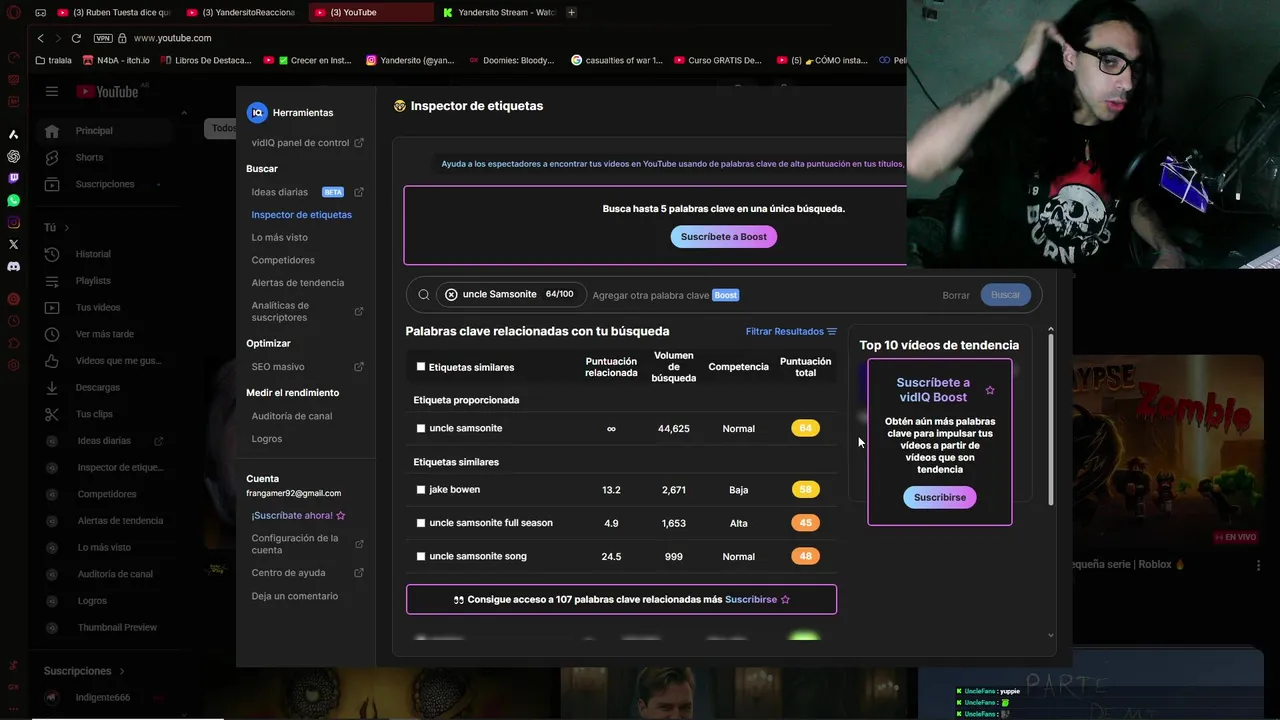
Task: Open the Filtrar Resultados filter dropdown
Action: pyautogui.click(x=791, y=331)
